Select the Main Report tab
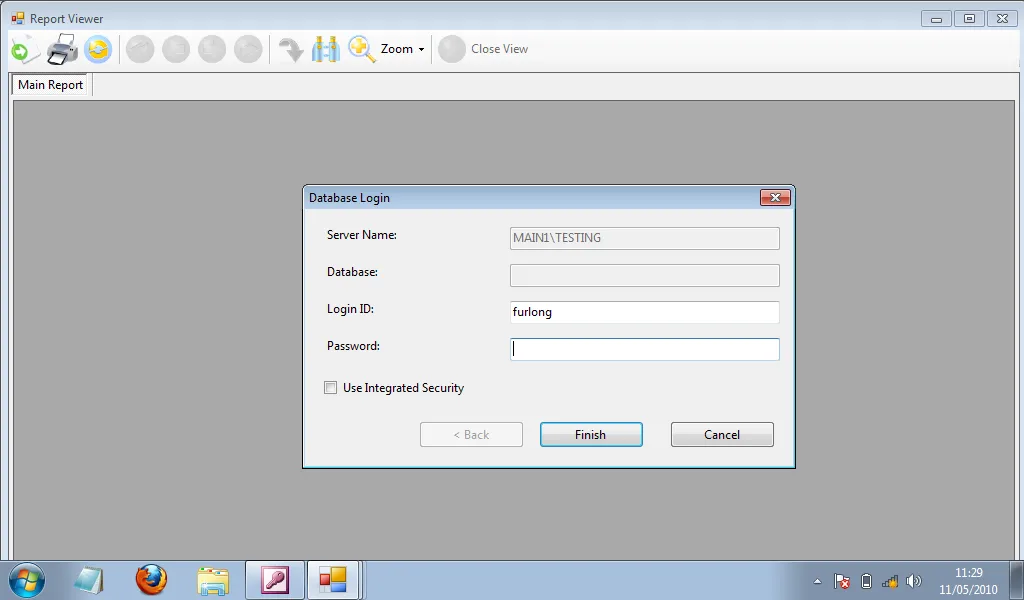 click(x=50, y=85)
